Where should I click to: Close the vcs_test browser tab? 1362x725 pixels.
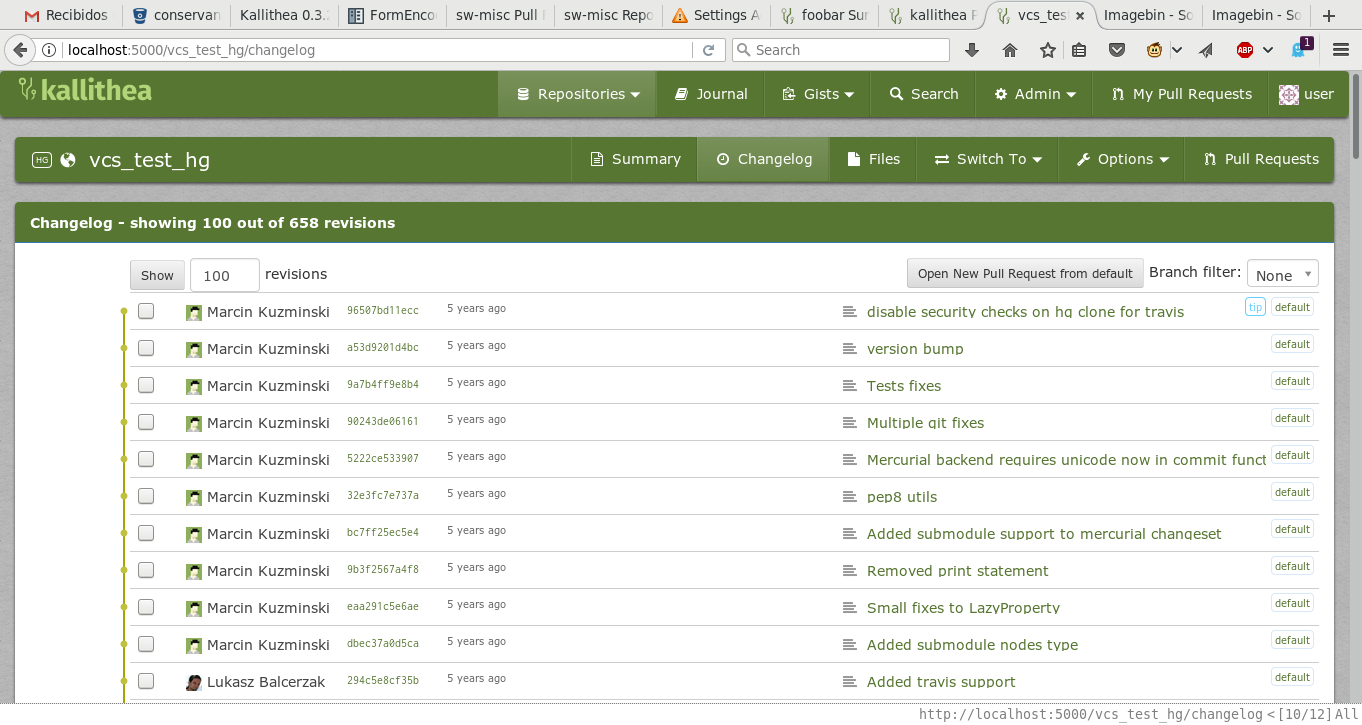[1080, 16]
